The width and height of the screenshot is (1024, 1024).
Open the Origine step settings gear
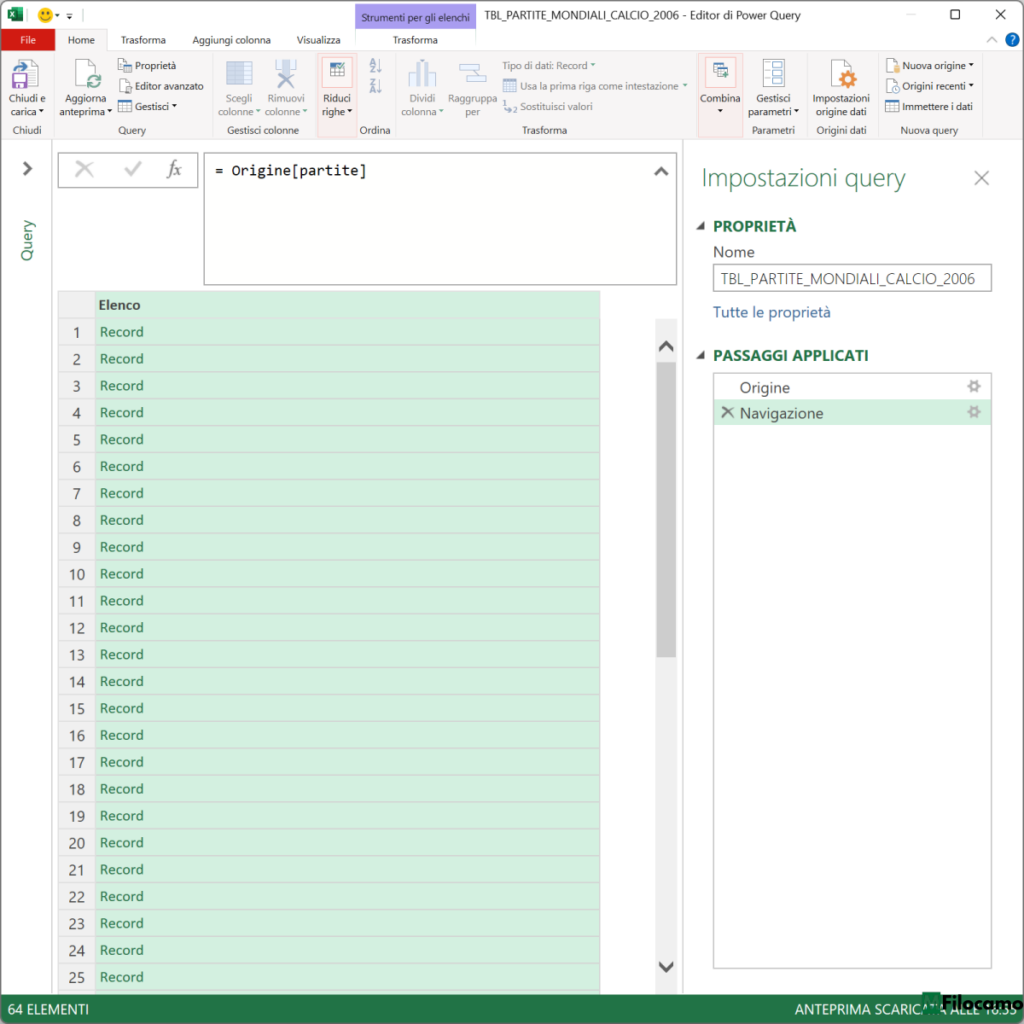tap(974, 387)
